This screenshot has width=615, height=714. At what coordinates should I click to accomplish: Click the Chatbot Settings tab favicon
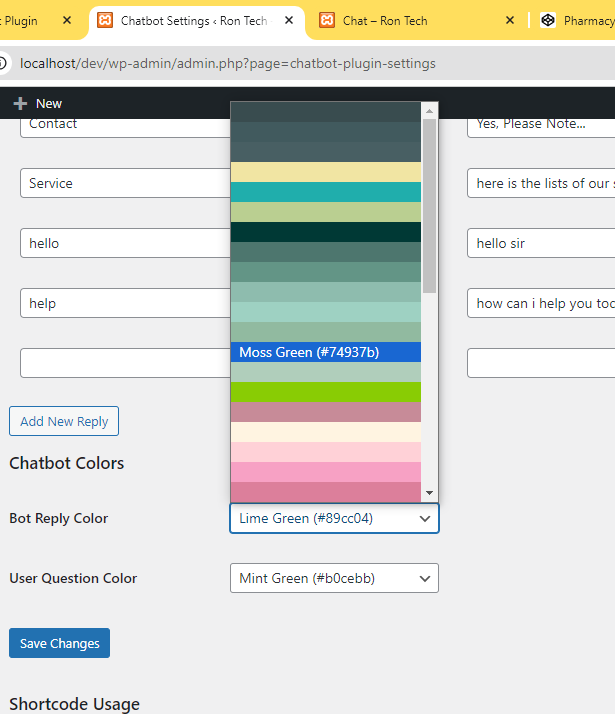click(105, 20)
